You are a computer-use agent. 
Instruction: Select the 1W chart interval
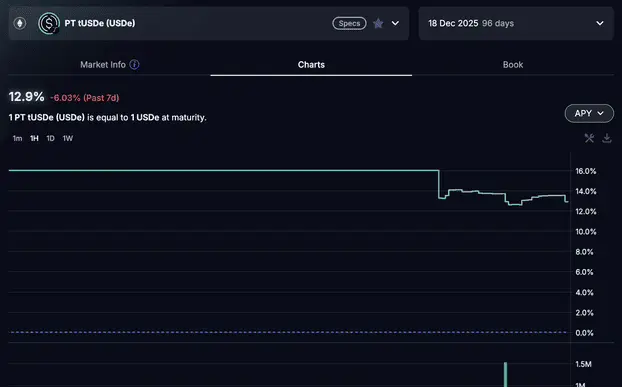(68, 138)
